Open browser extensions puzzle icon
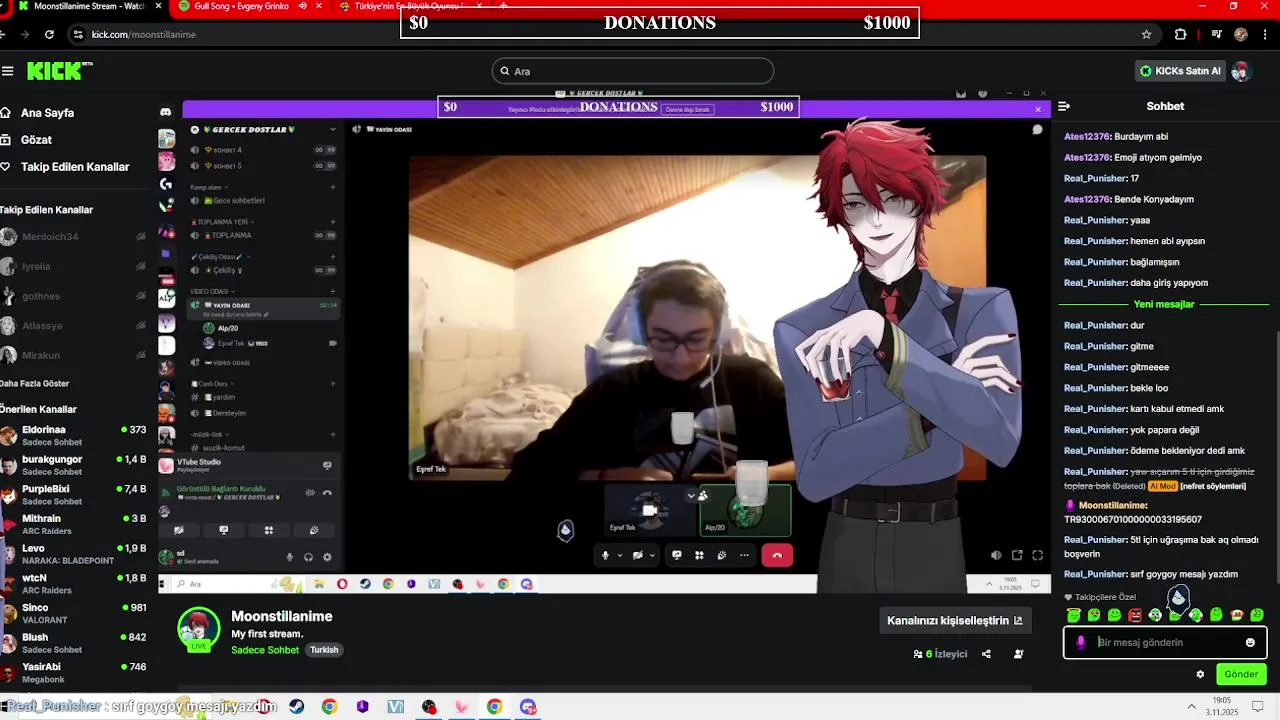 point(1180,34)
